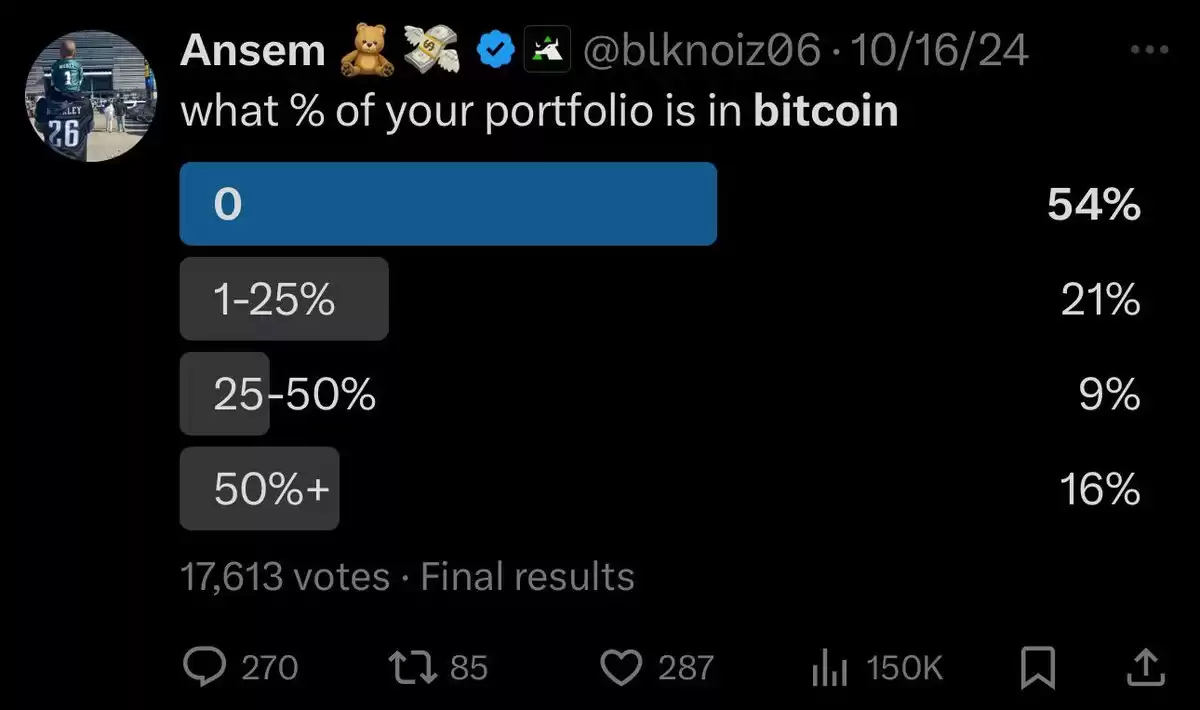The height and width of the screenshot is (710, 1200).
Task: Click the affiliate badge next to checkmark
Action: [x=547, y=52]
